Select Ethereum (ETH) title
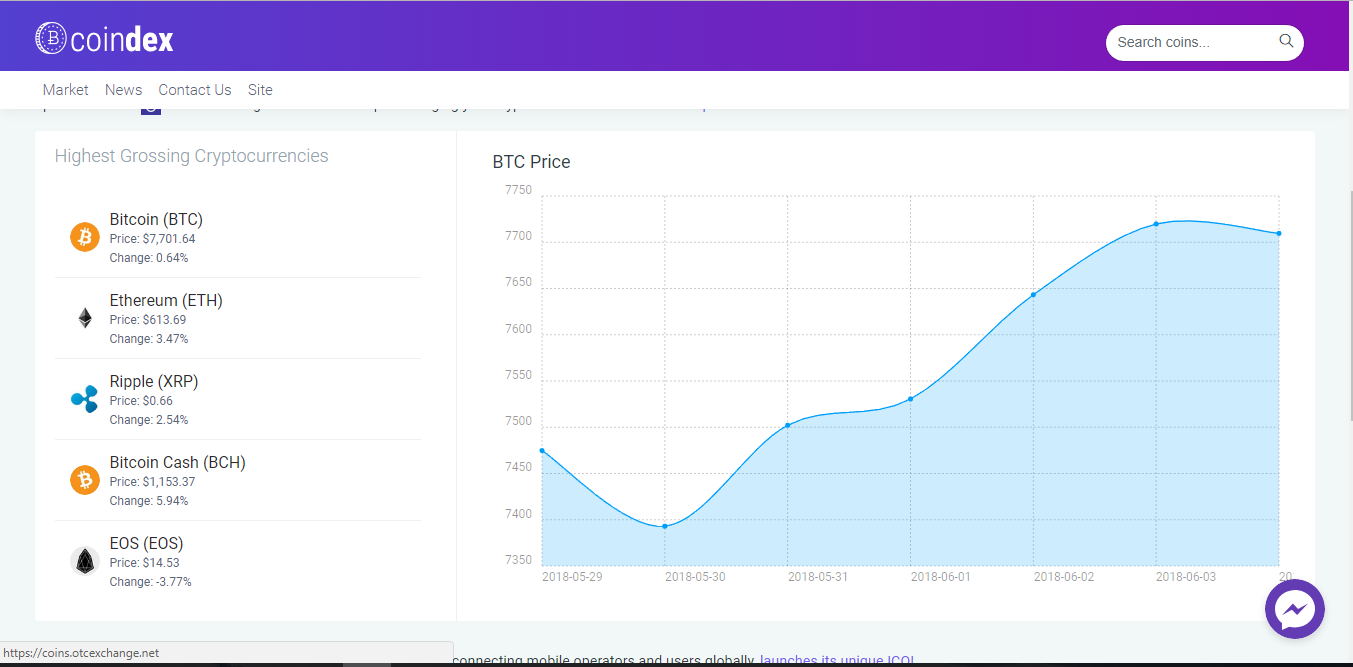 click(166, 300)
